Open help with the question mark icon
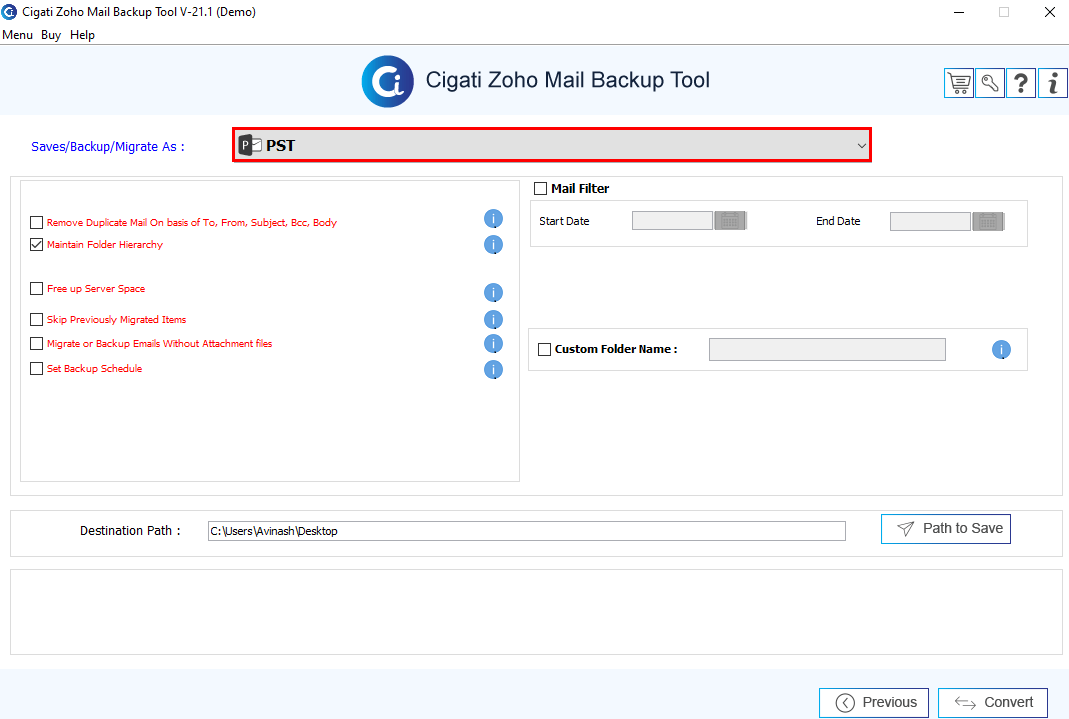This screenshot has height=719, width=1069. click(1021, 83)
